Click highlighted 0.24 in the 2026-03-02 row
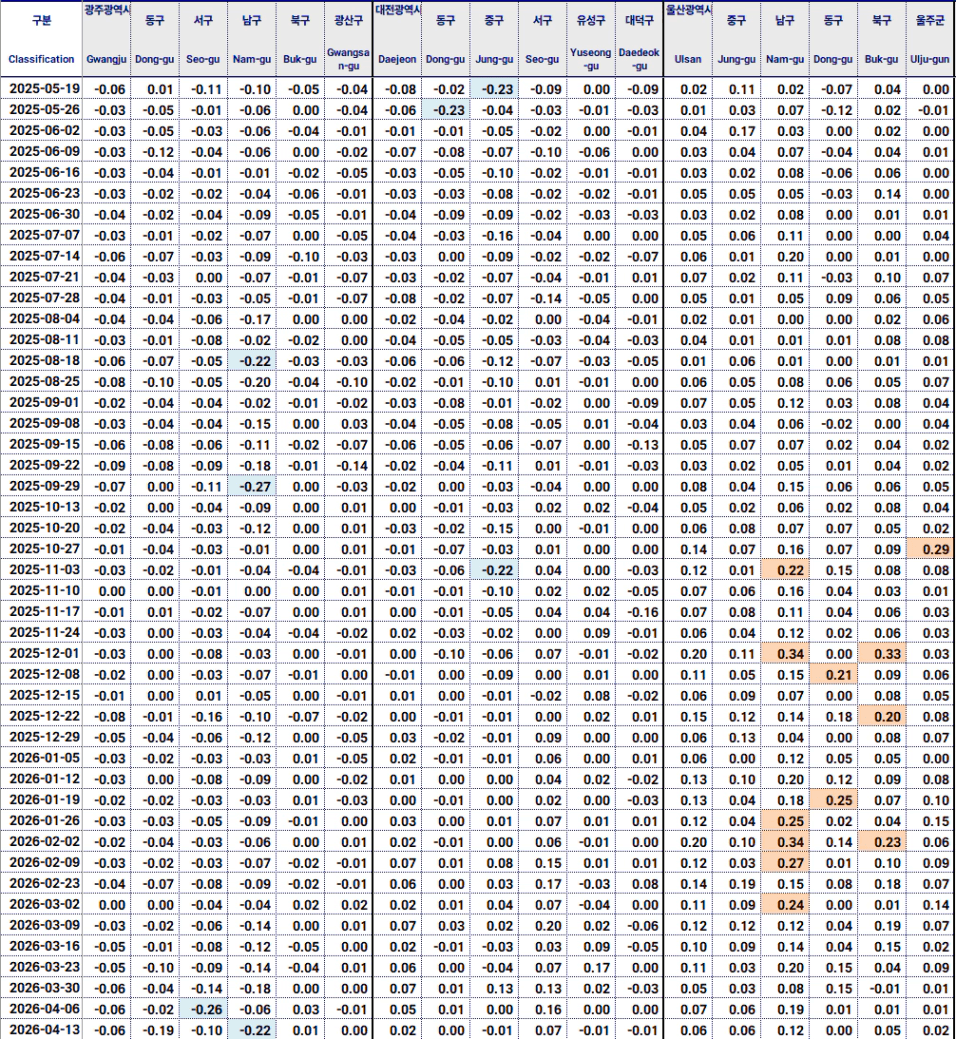Screen dimensions: 956x1039 (x=784, y=904)
